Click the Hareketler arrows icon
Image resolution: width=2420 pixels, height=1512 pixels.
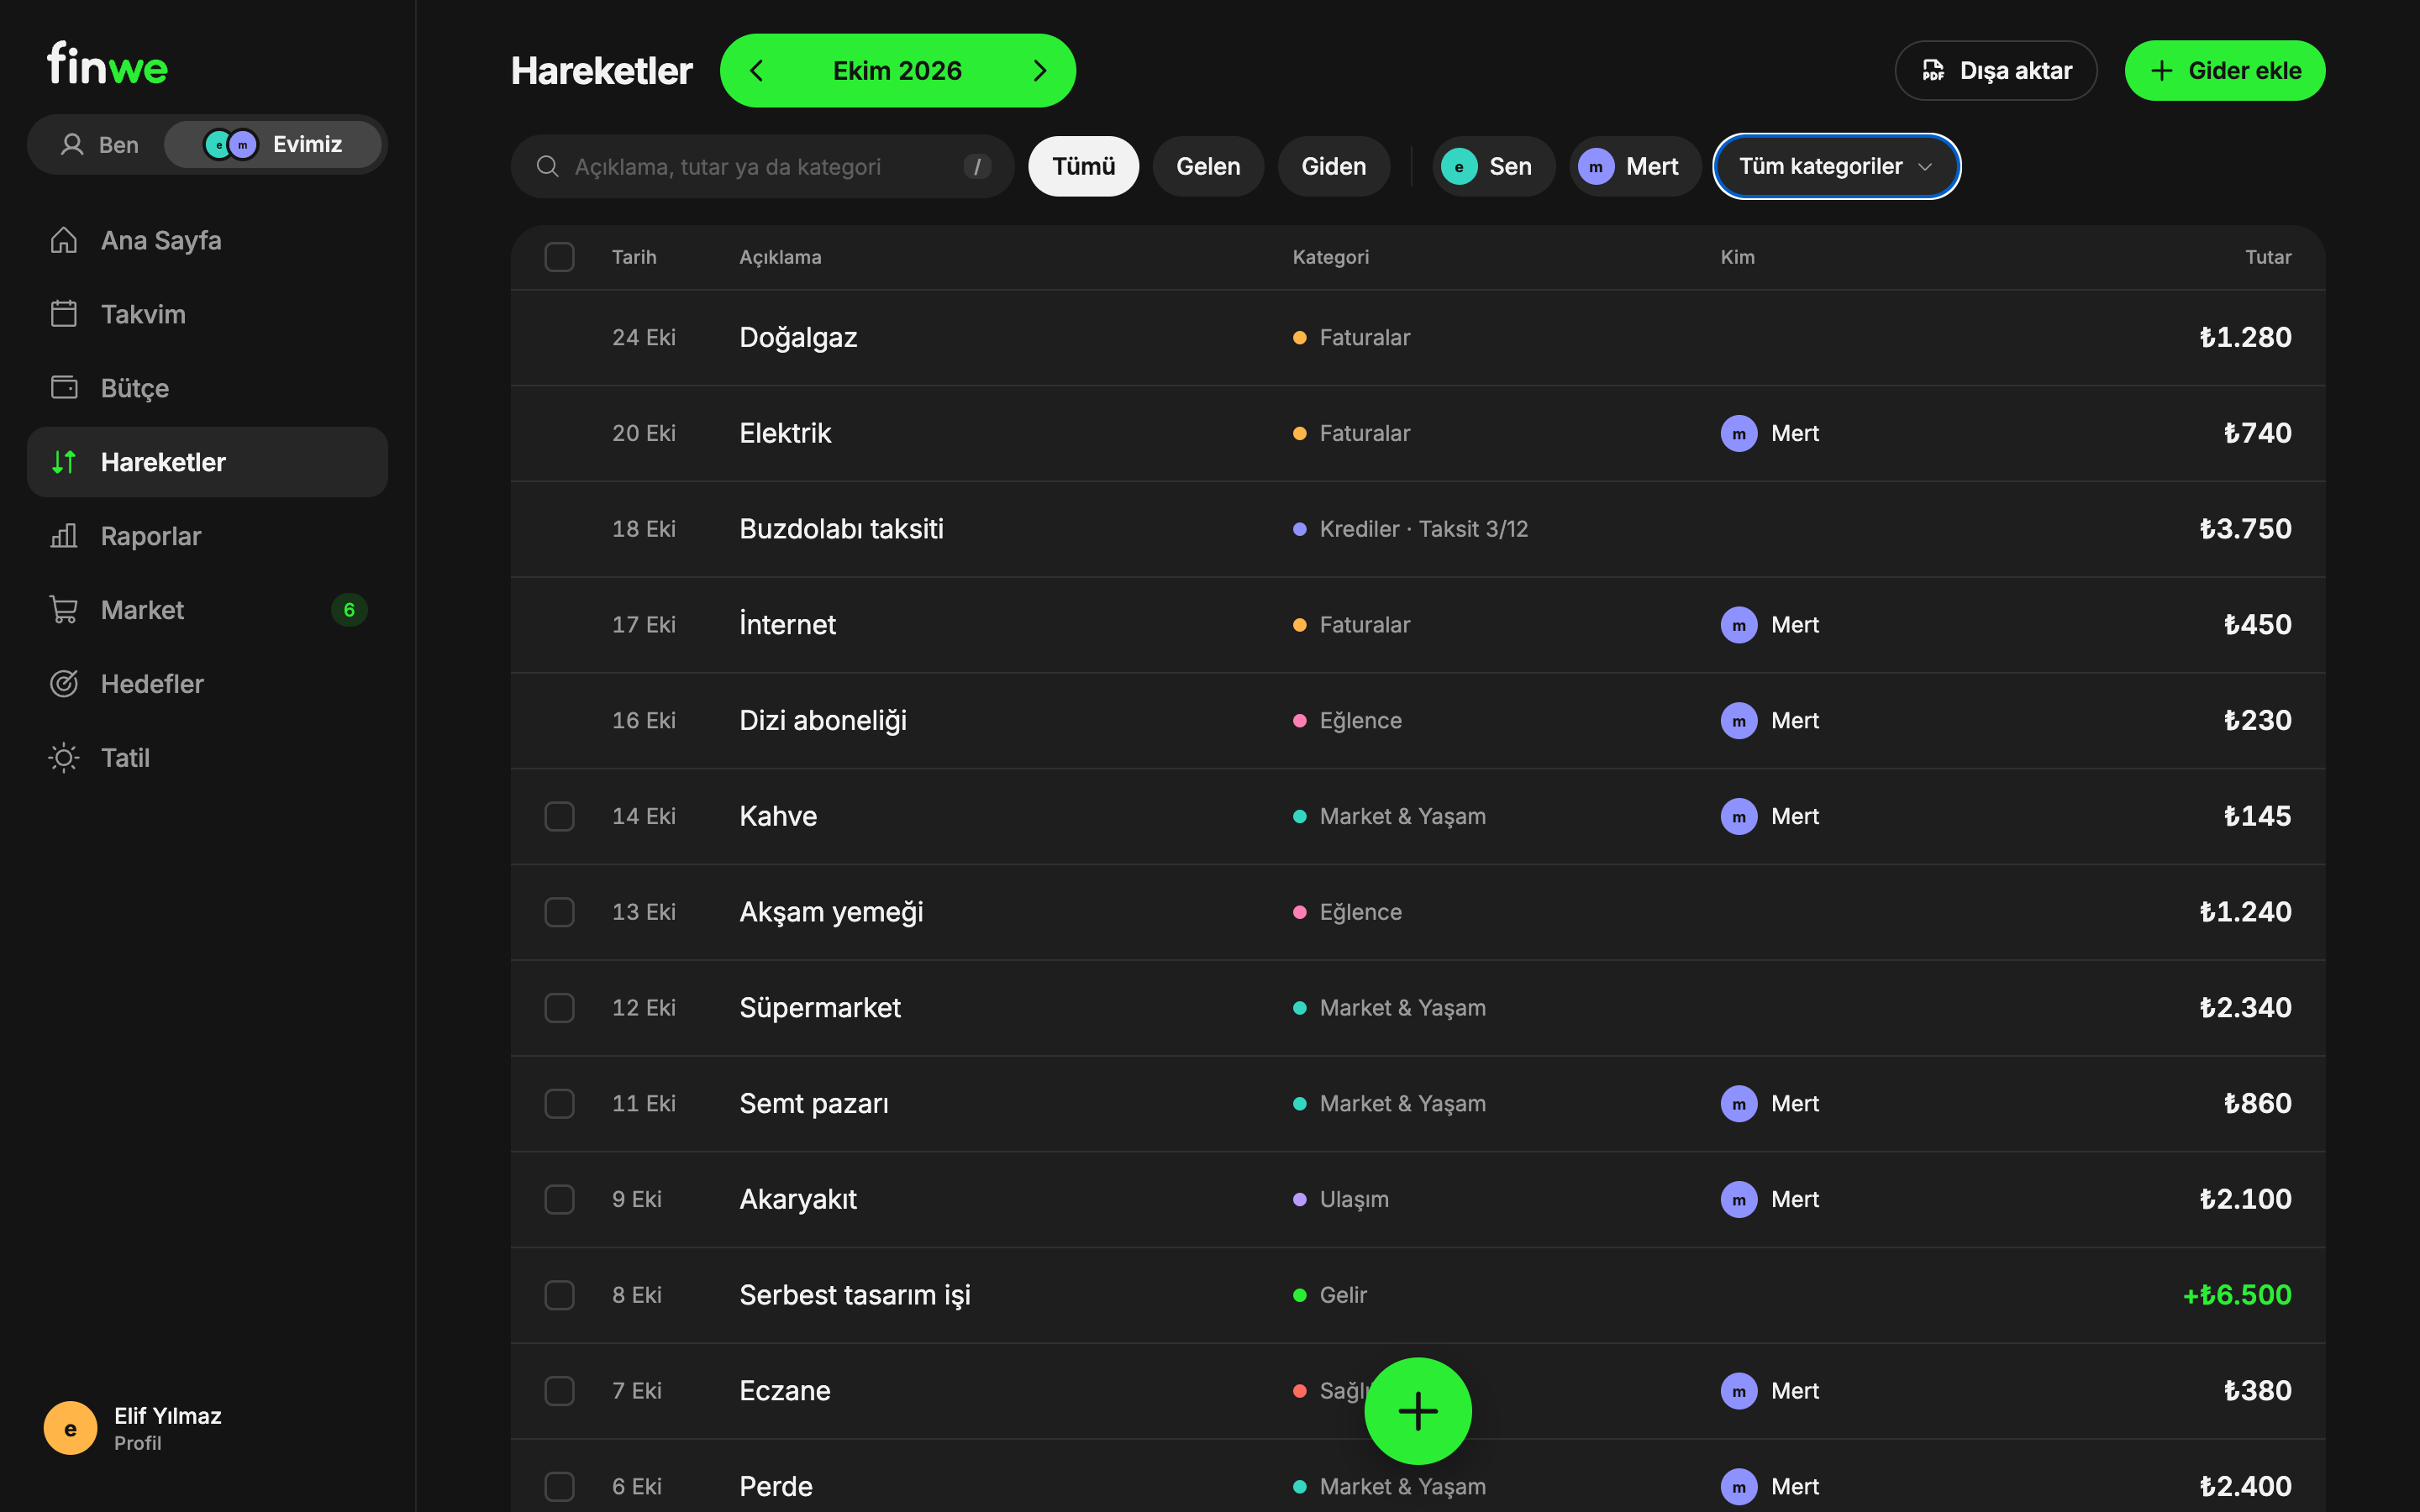(64, 462)
